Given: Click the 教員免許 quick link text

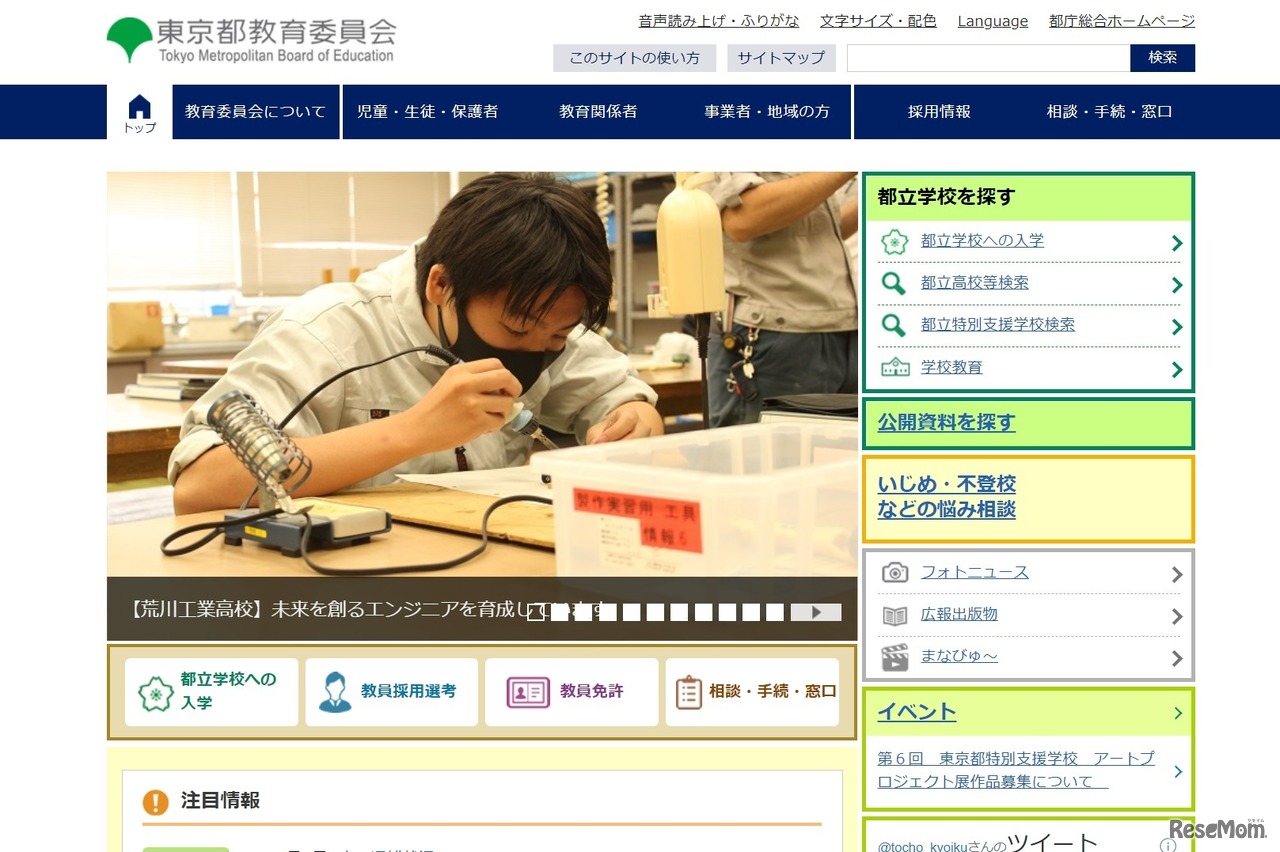Looking at the screenshot, I should (x=592, y=691).
